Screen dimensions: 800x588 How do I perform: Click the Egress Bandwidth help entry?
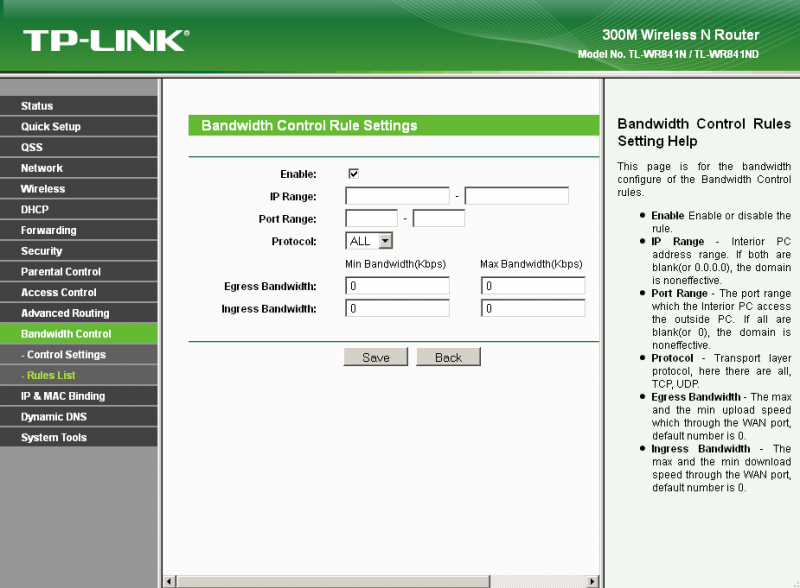(x=721, y=416)
